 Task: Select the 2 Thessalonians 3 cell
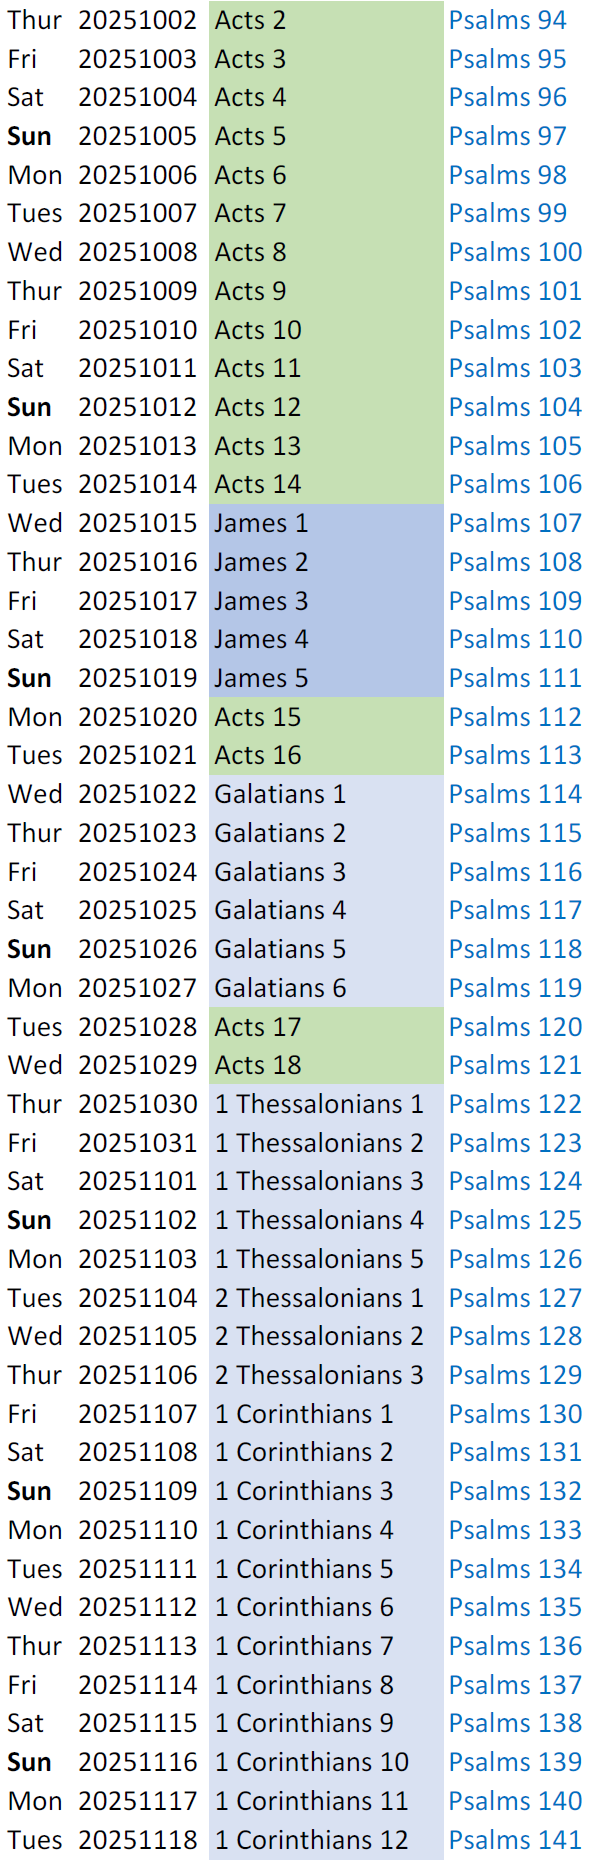click(x=326, y=1375)
